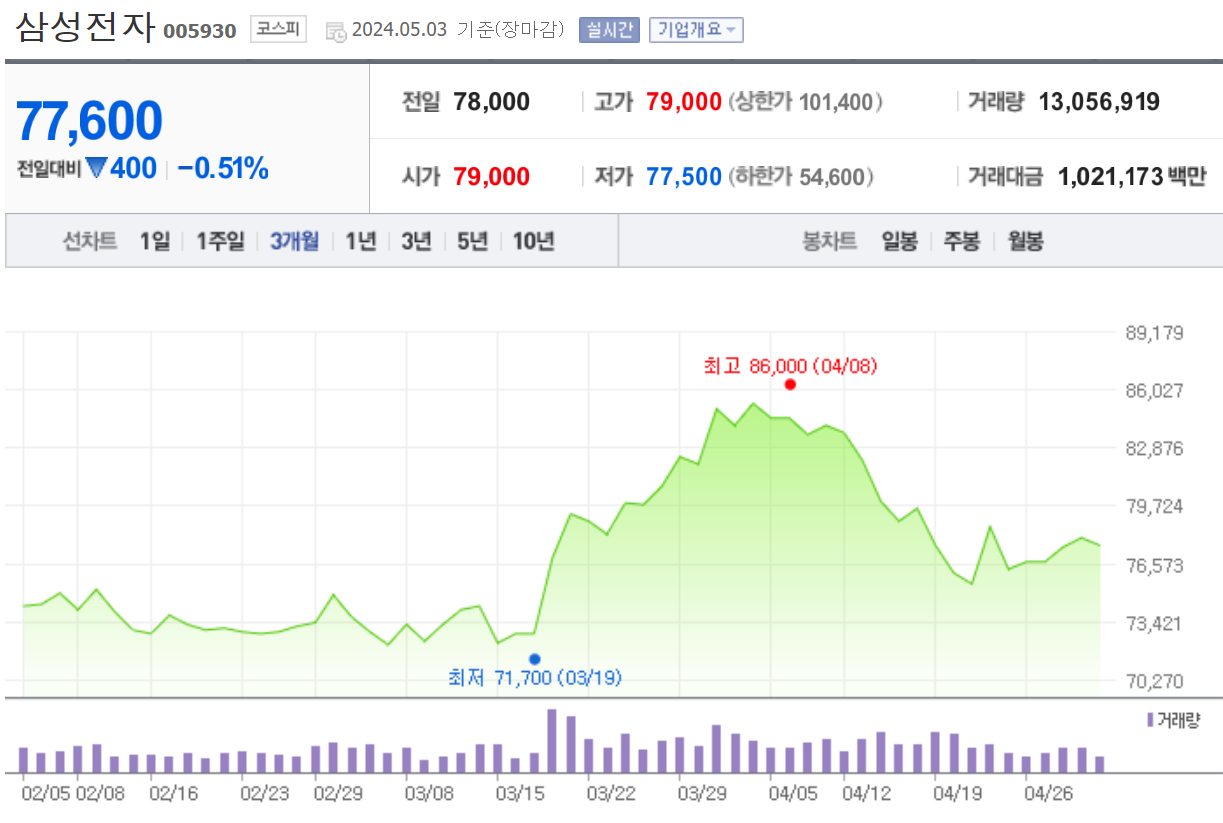Open the 기업개요 dropdown

696,30
